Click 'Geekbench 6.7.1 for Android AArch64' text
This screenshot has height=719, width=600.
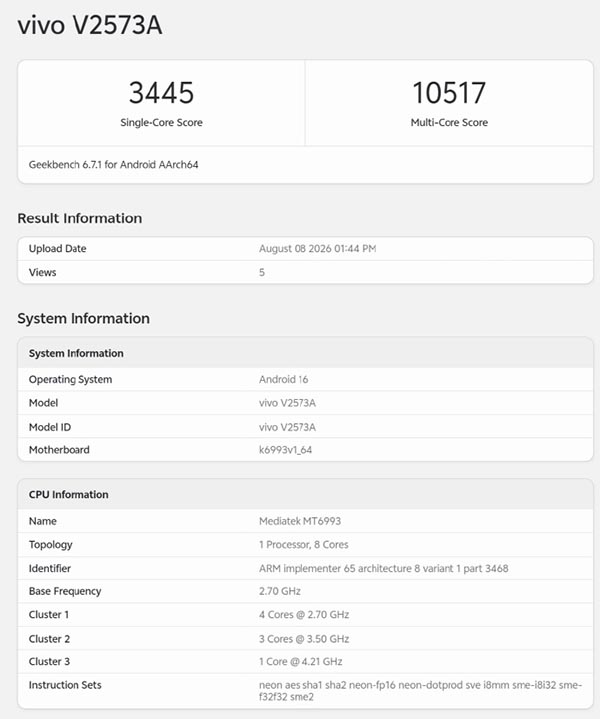point(113,165)
